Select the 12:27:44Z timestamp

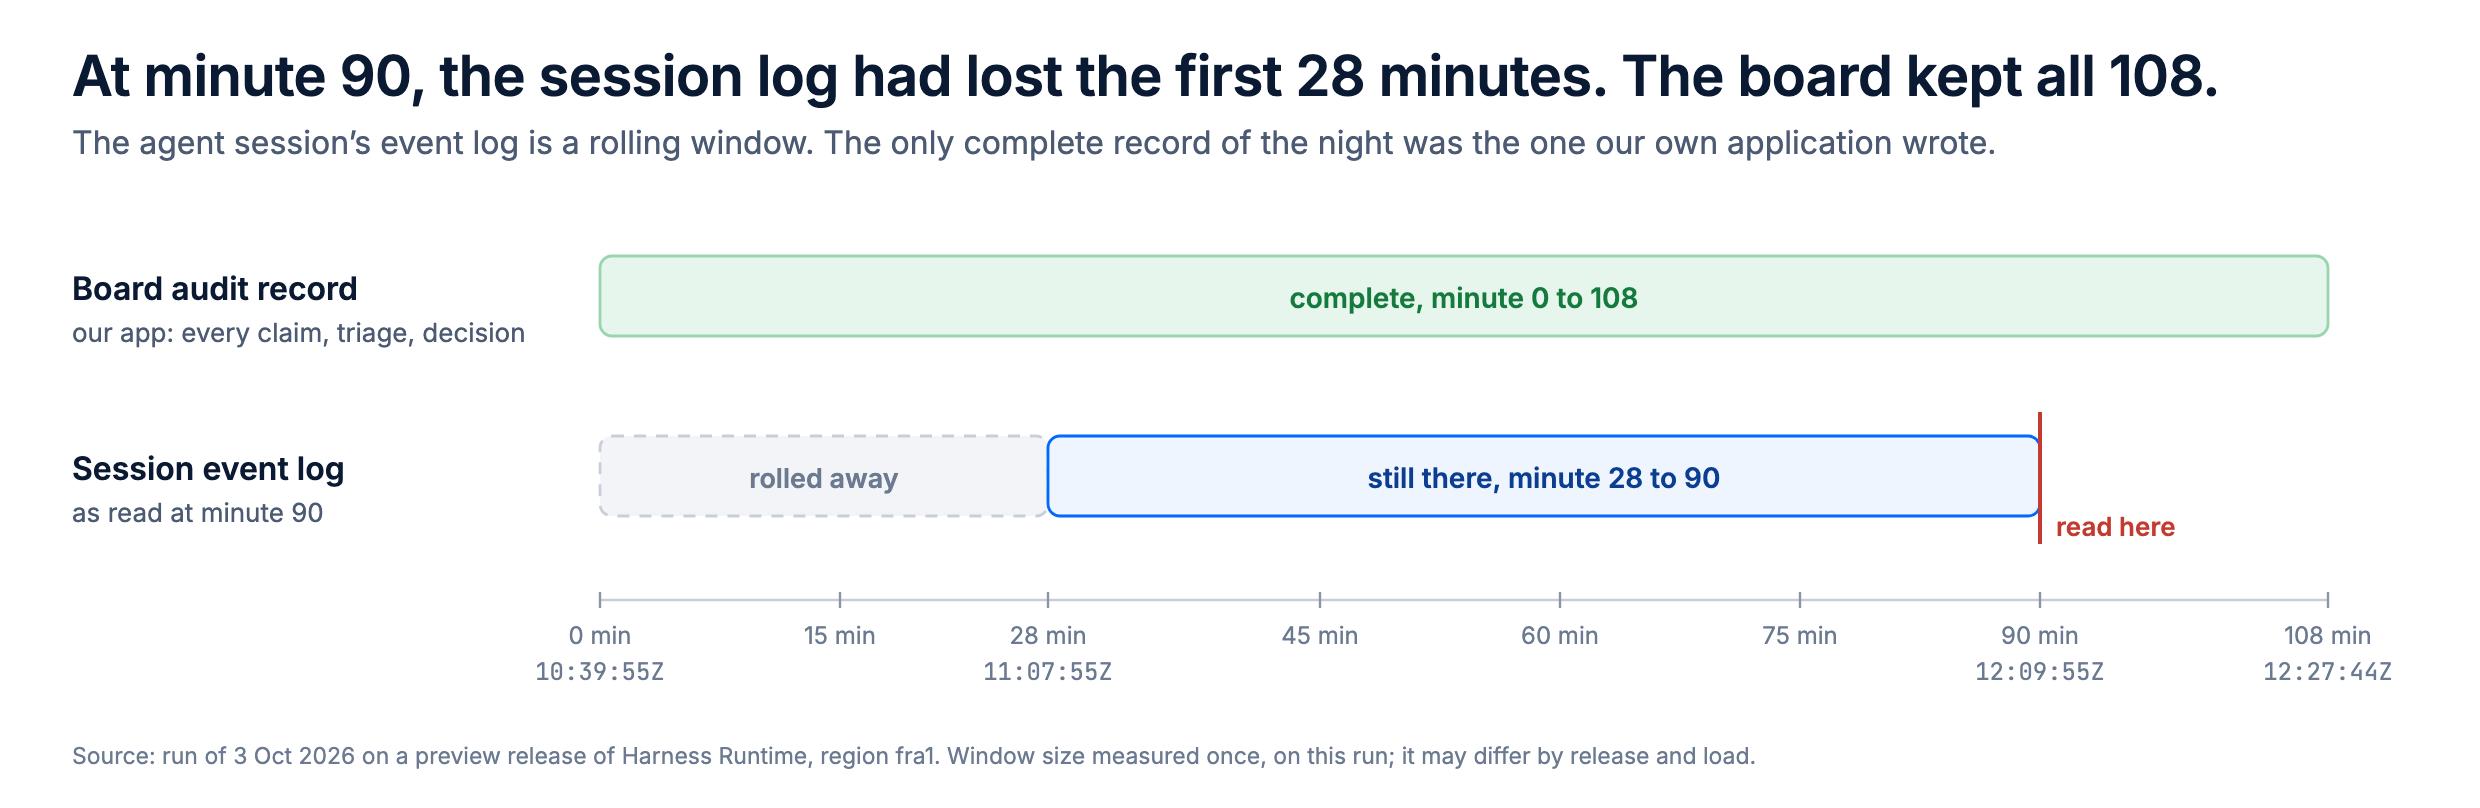coord(2328,672)
